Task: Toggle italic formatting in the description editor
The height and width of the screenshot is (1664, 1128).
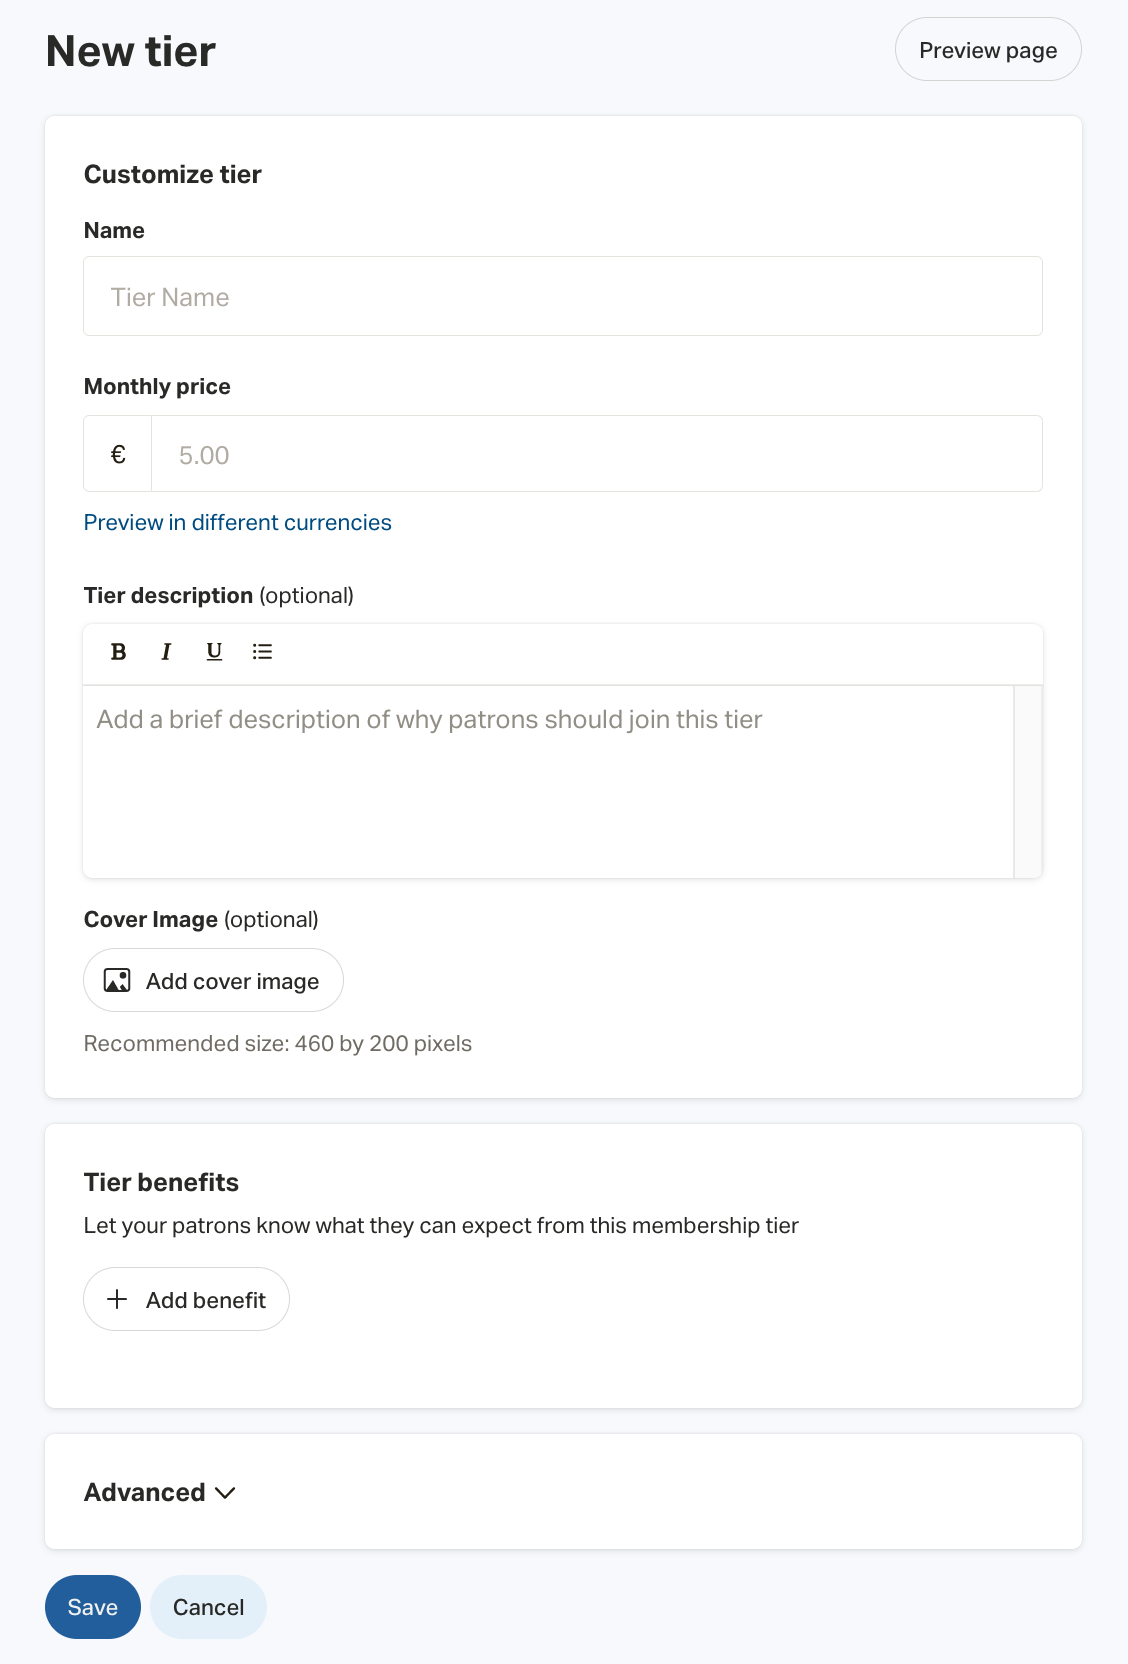Action: point(166,652)
